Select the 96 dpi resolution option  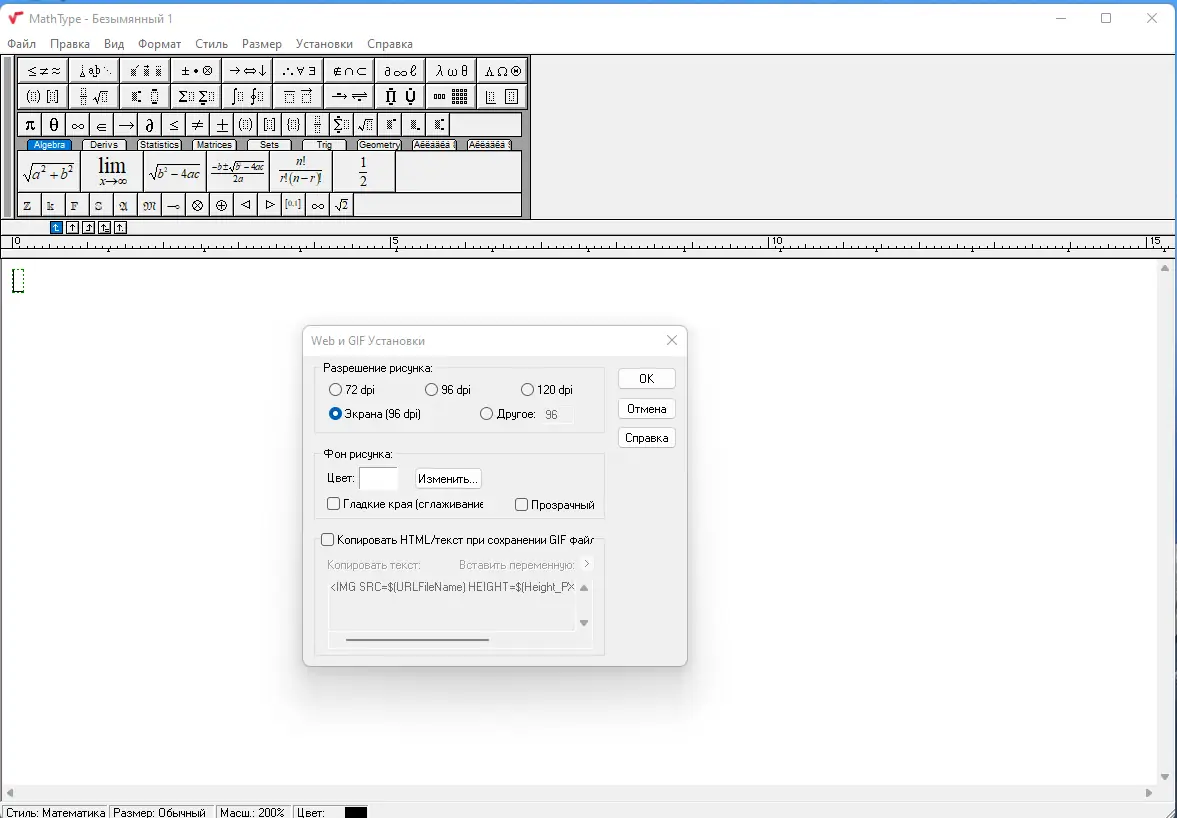[x=432, y=389]
